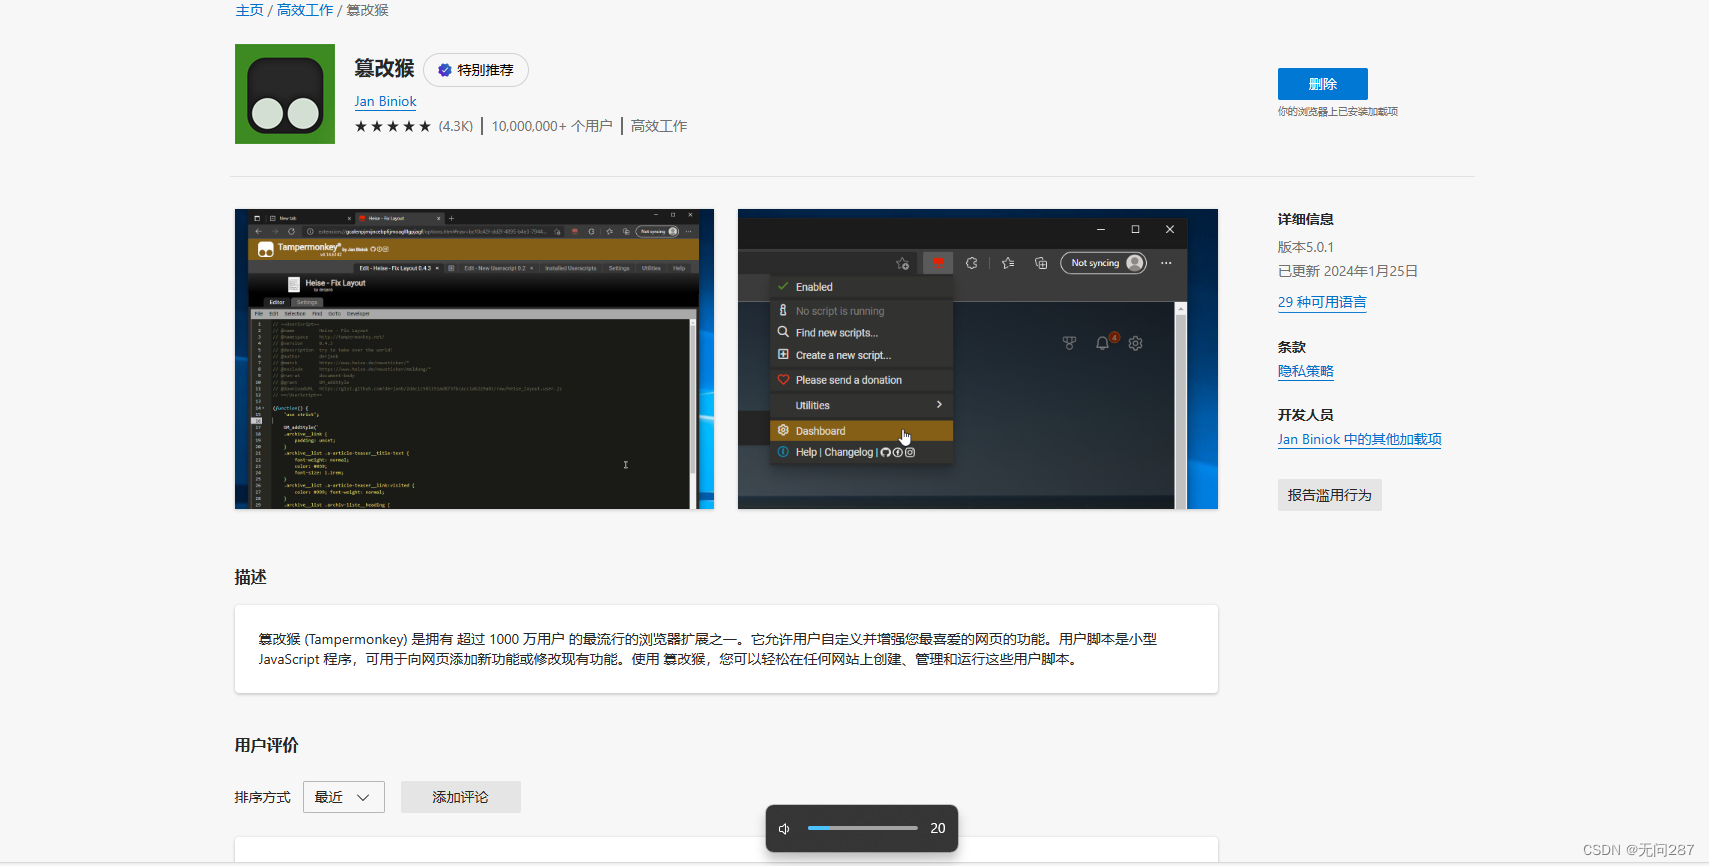
Task: Open the script editor screenshot thumbnail
Action: (474, 359)
